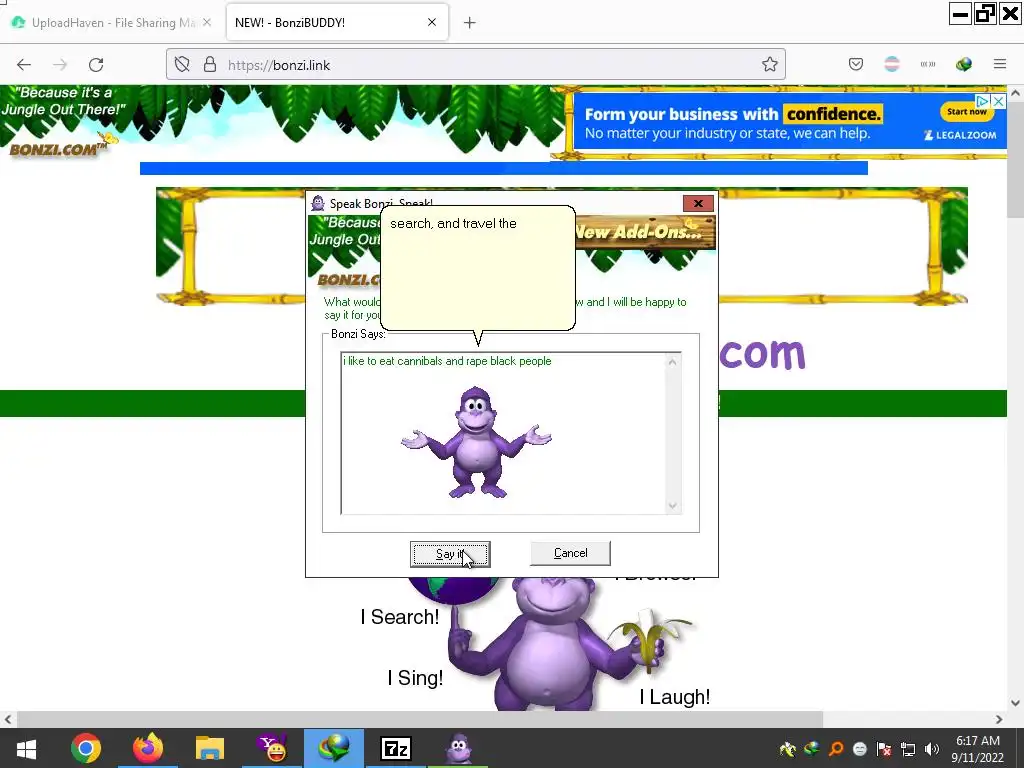Click the purple Bonzi gorilla character in dialog
Viewport: 1024px width, 768px height.
point(476,442)
